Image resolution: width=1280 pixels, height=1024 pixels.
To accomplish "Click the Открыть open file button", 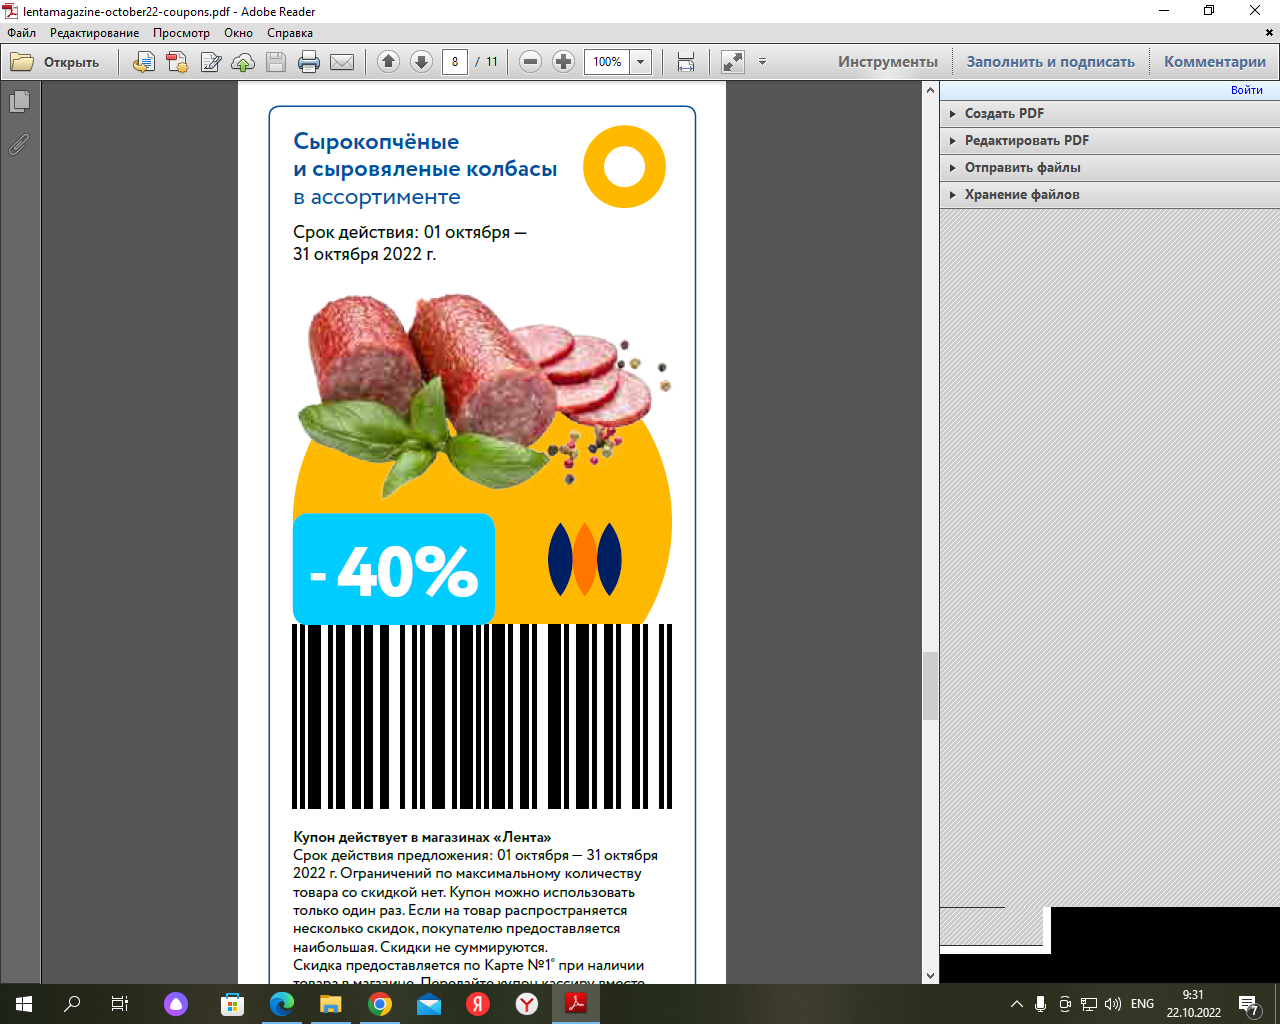I will click(56, 62).
